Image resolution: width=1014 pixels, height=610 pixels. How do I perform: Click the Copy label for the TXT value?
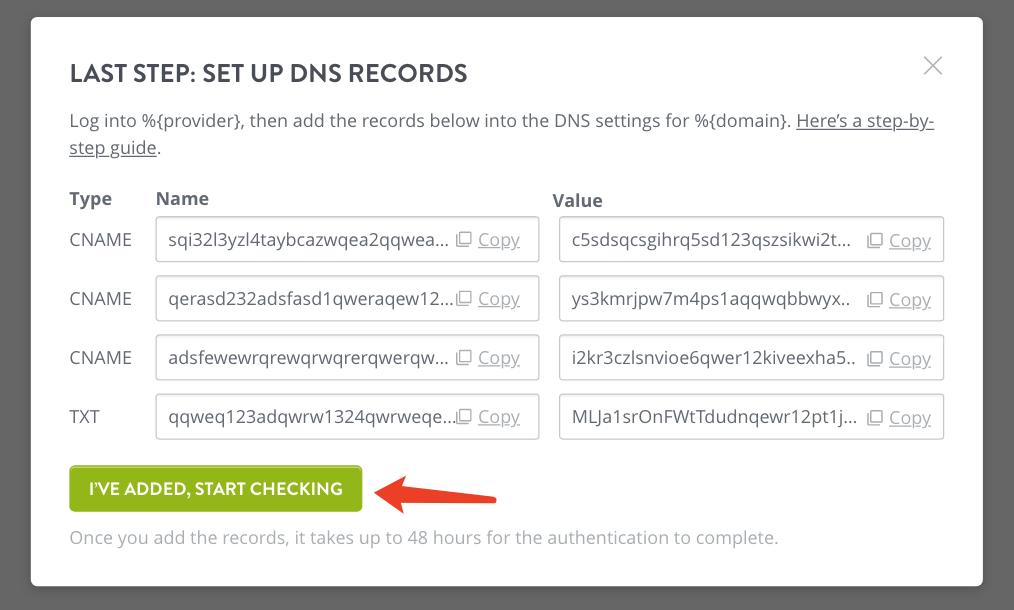point(909,417)
